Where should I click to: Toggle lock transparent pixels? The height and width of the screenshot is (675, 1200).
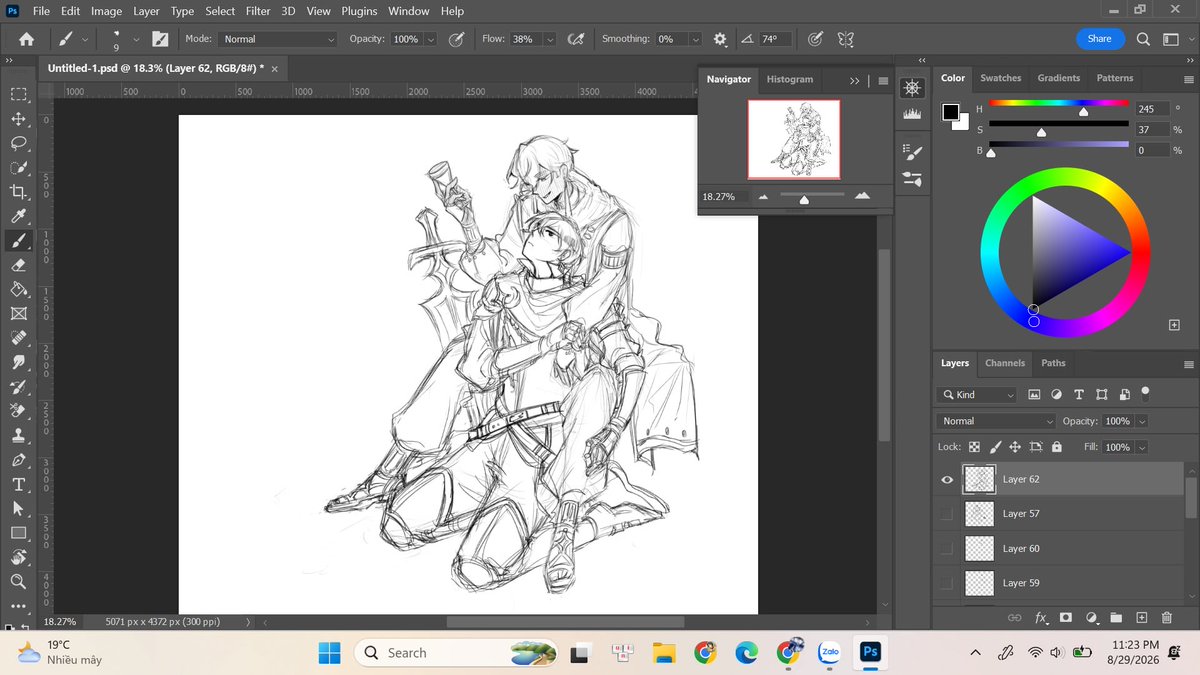[x=974, y=447]
